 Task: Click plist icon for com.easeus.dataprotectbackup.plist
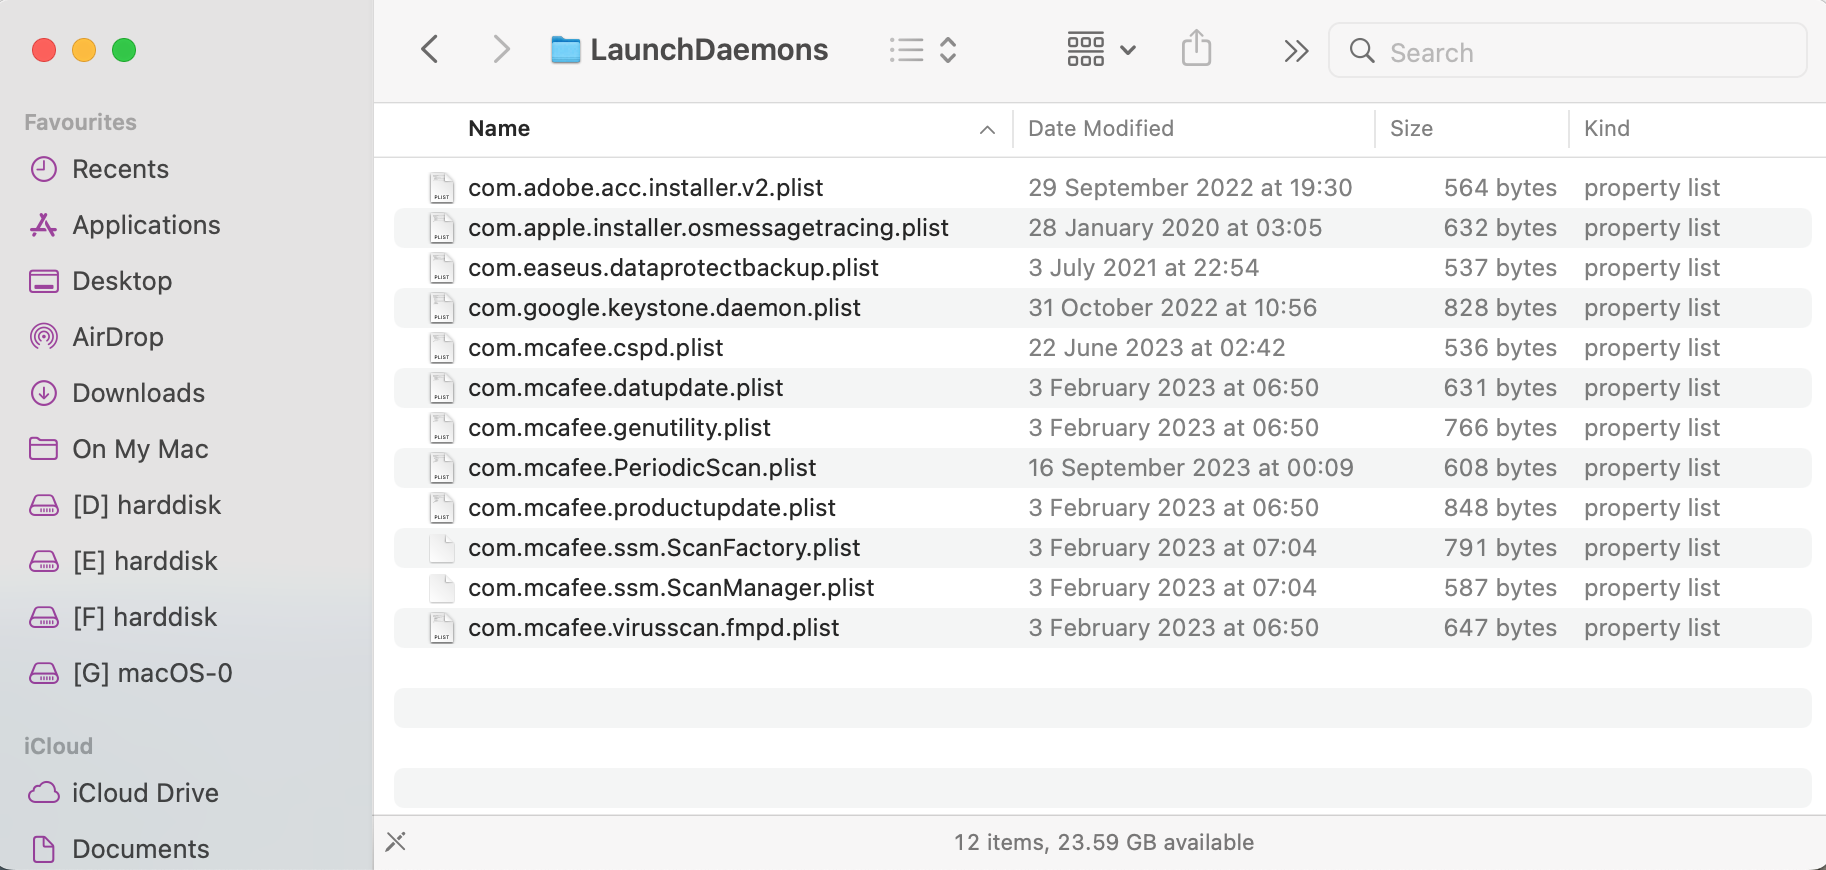pyautogui.click(x=441, y=268)
